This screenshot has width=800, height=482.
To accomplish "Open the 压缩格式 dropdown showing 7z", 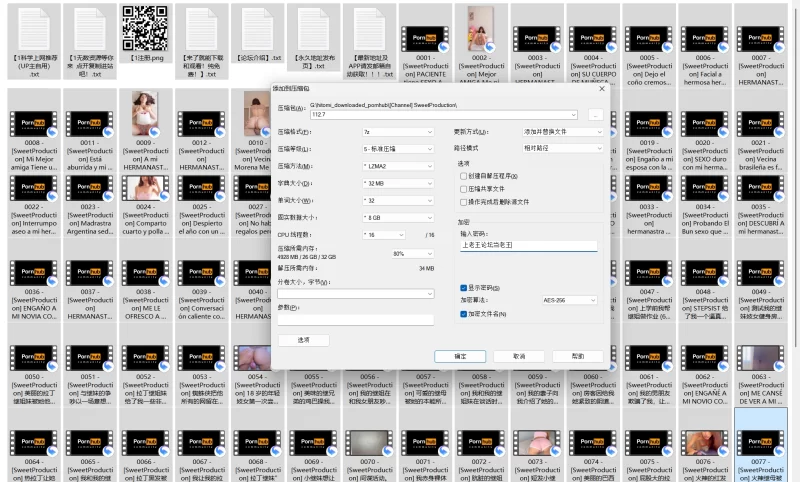I will click(398, 132).
